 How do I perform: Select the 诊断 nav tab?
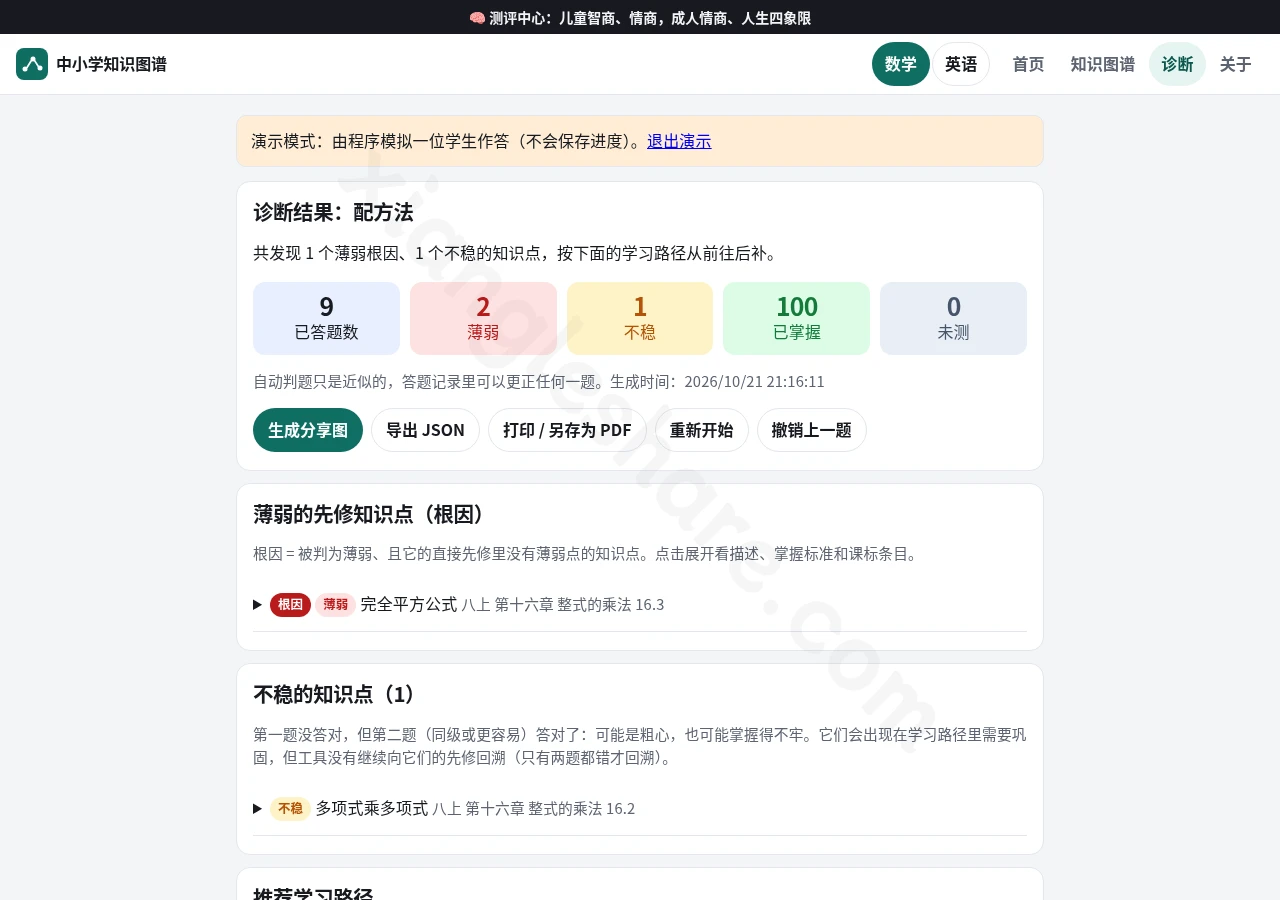1177,64
